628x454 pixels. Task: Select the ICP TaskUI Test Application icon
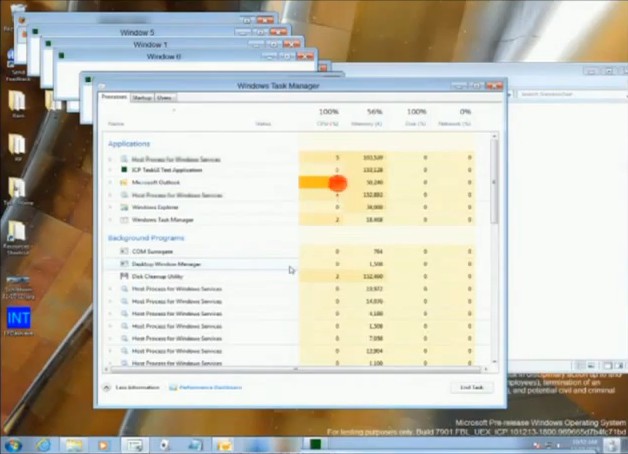coord(124,170)
